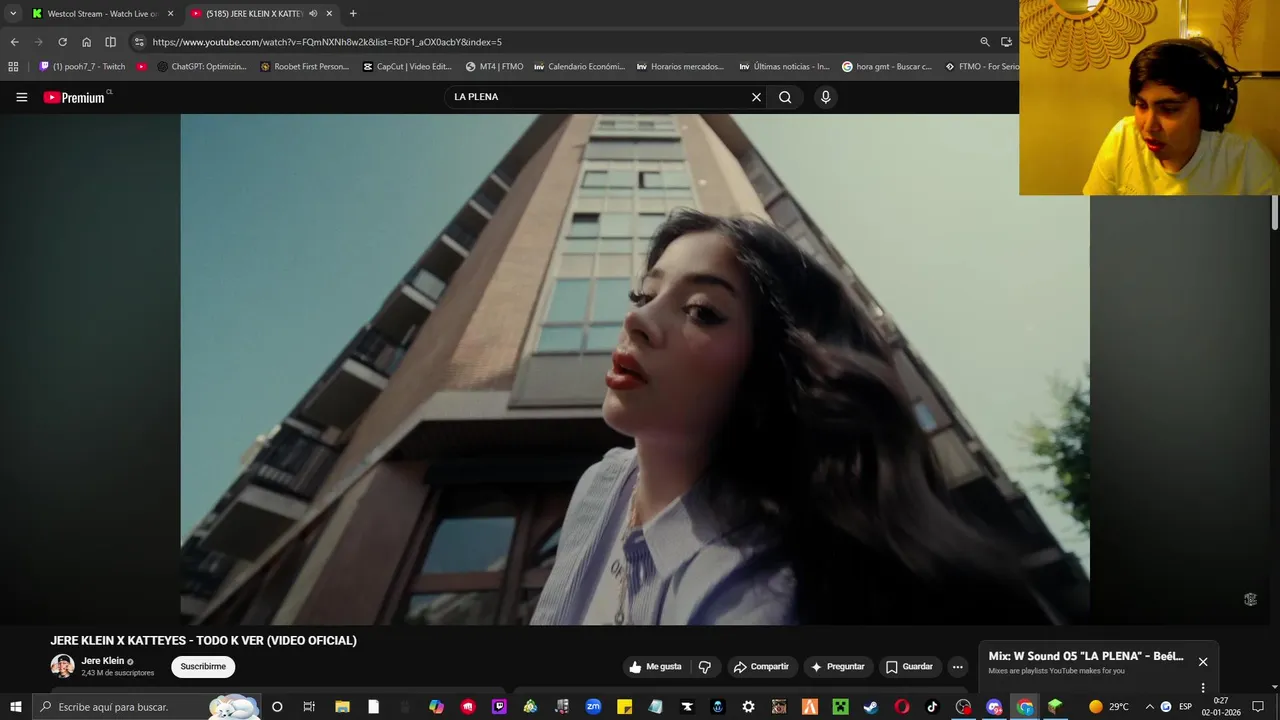Open Discord icon on taskbar
1280x720 pixels.
point(994,707)
